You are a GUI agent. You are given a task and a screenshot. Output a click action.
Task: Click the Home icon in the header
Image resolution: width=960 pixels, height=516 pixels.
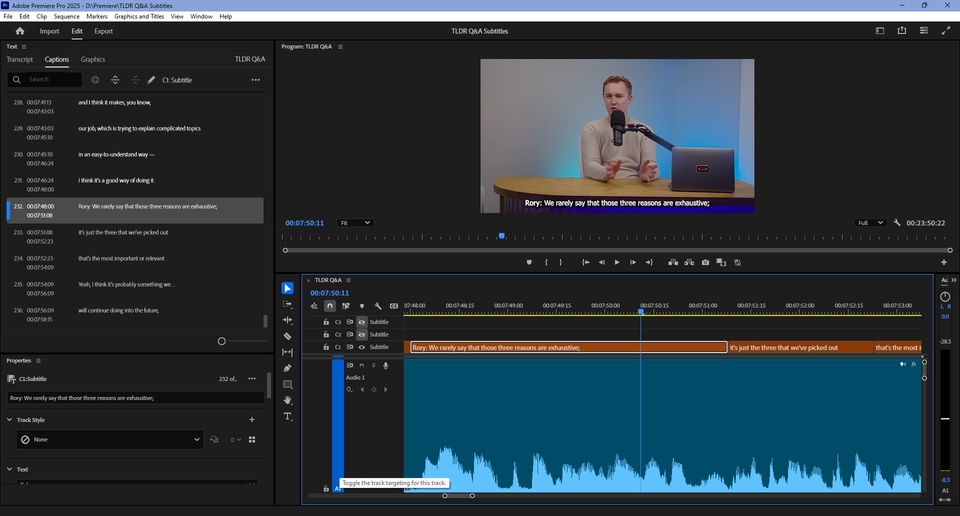coord(20,31)
